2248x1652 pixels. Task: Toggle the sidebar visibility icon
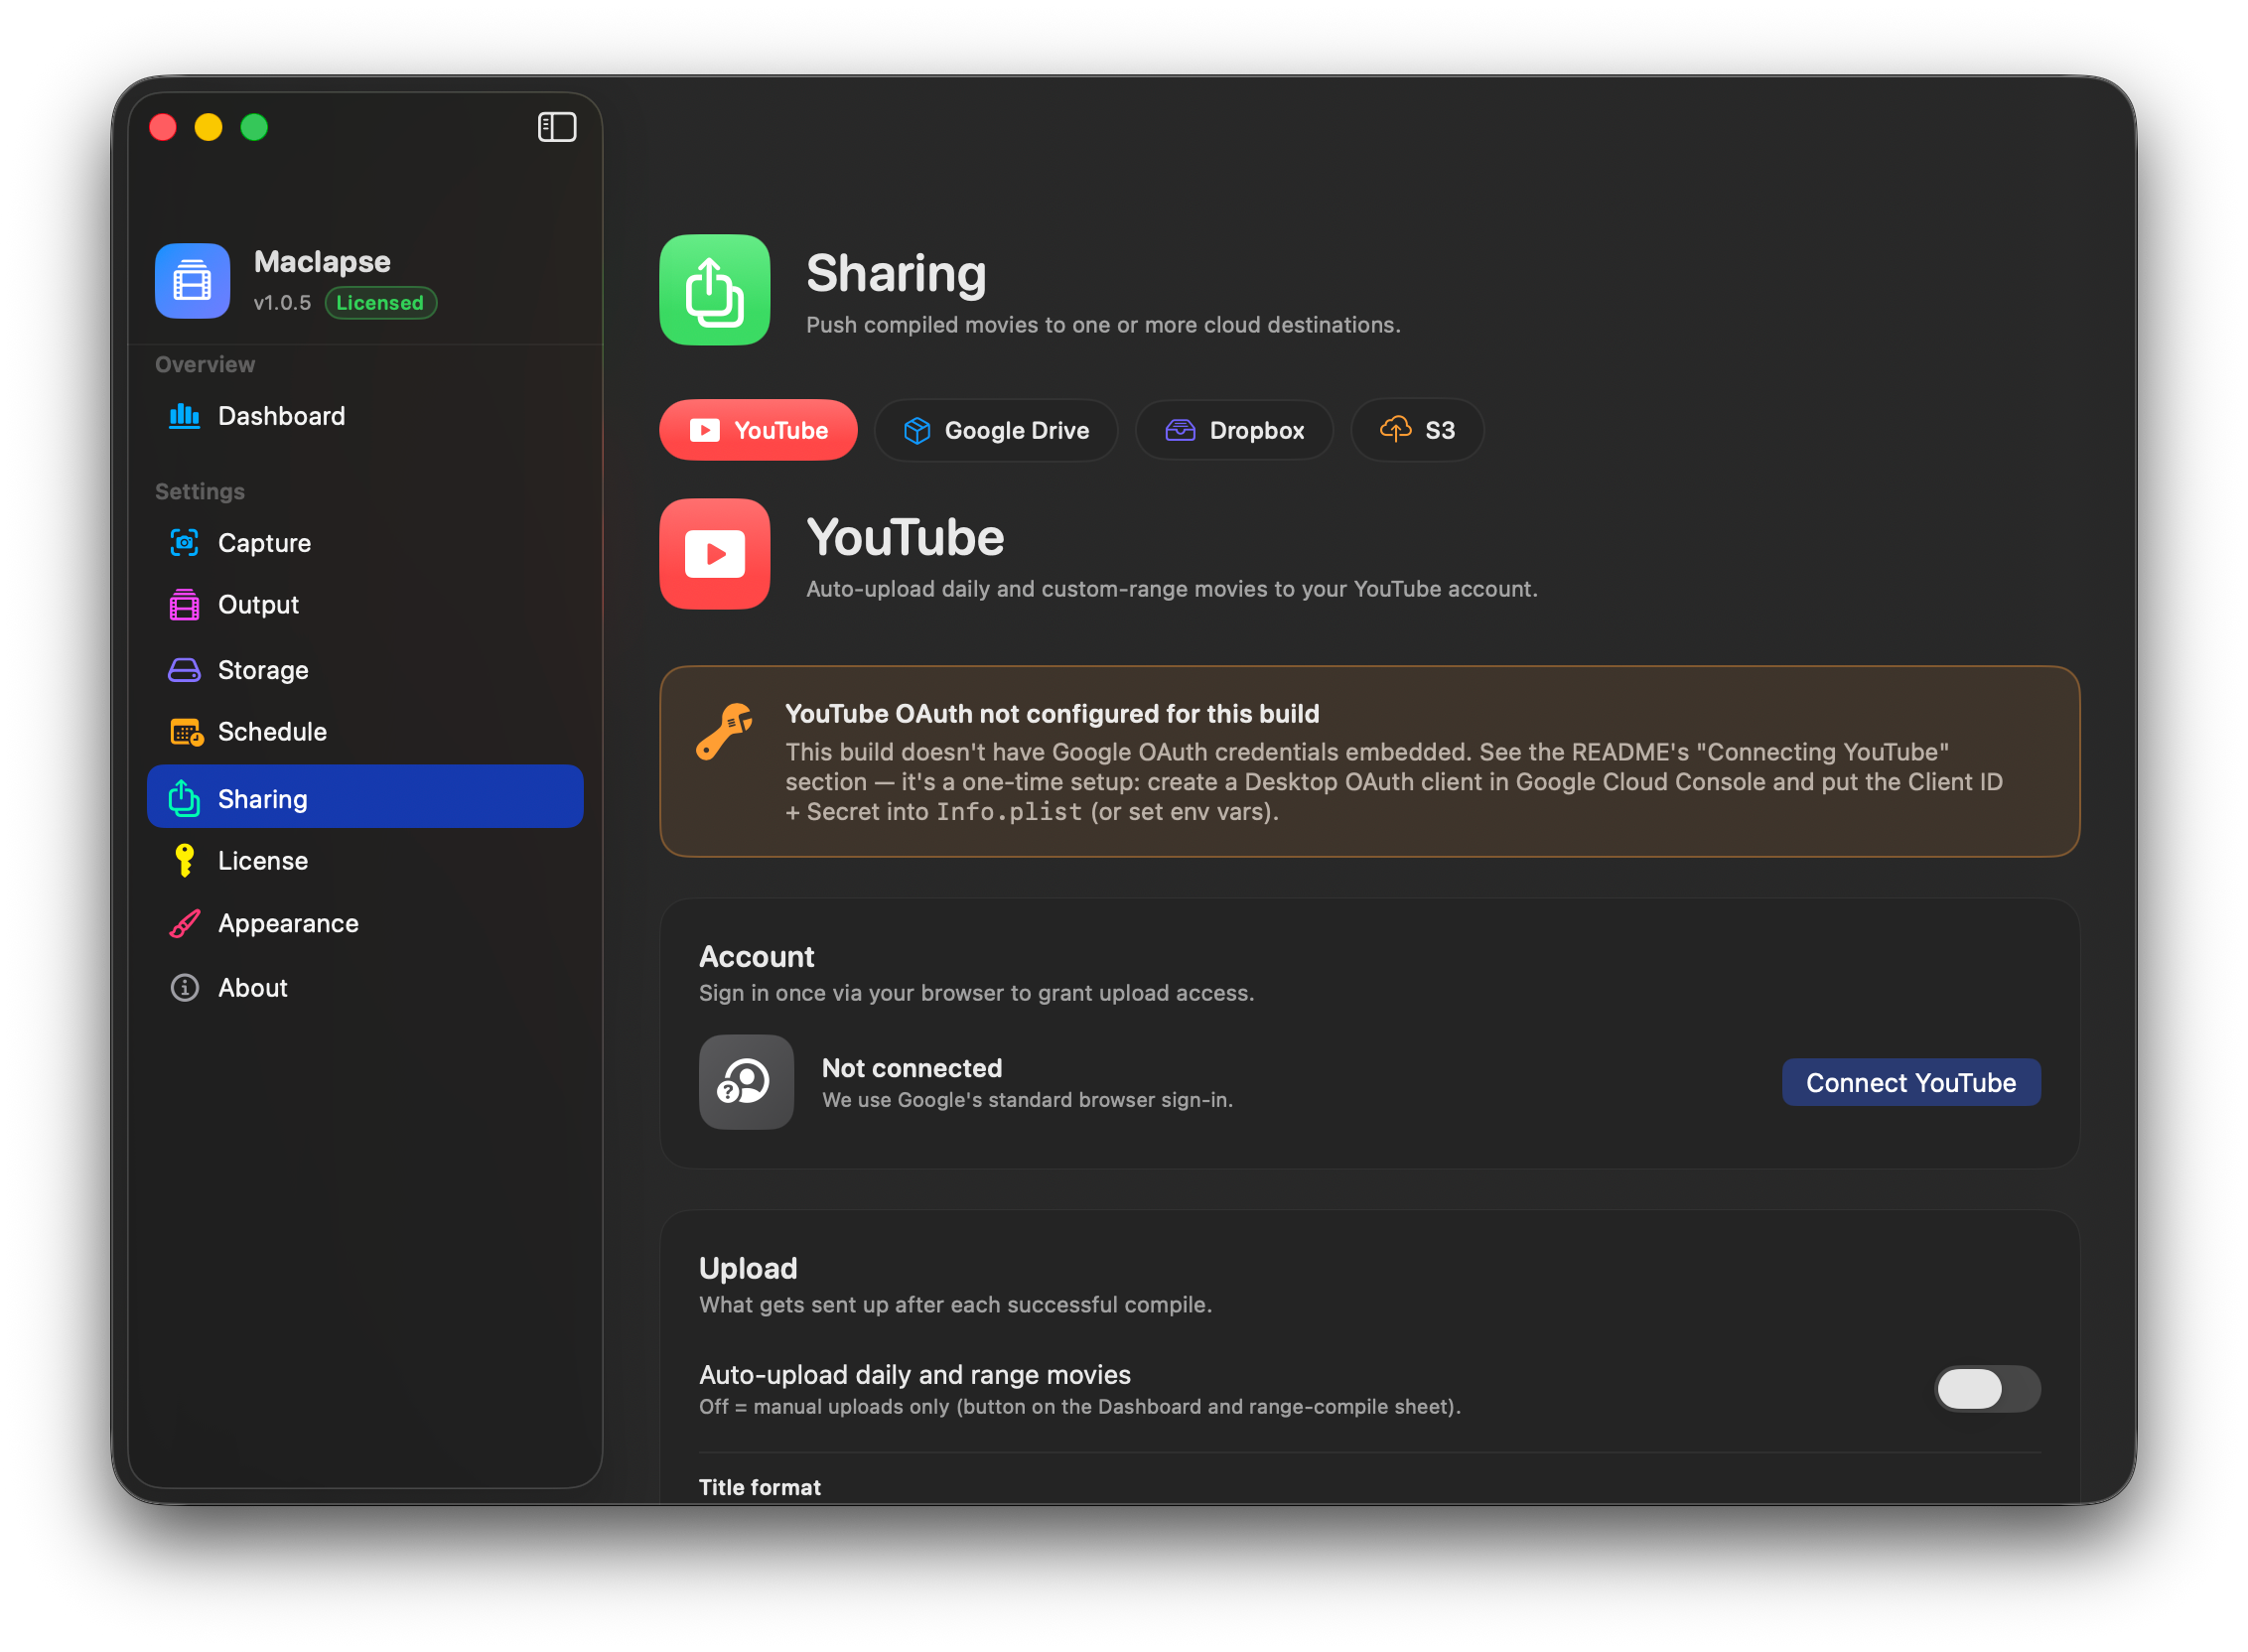[557, 127]
